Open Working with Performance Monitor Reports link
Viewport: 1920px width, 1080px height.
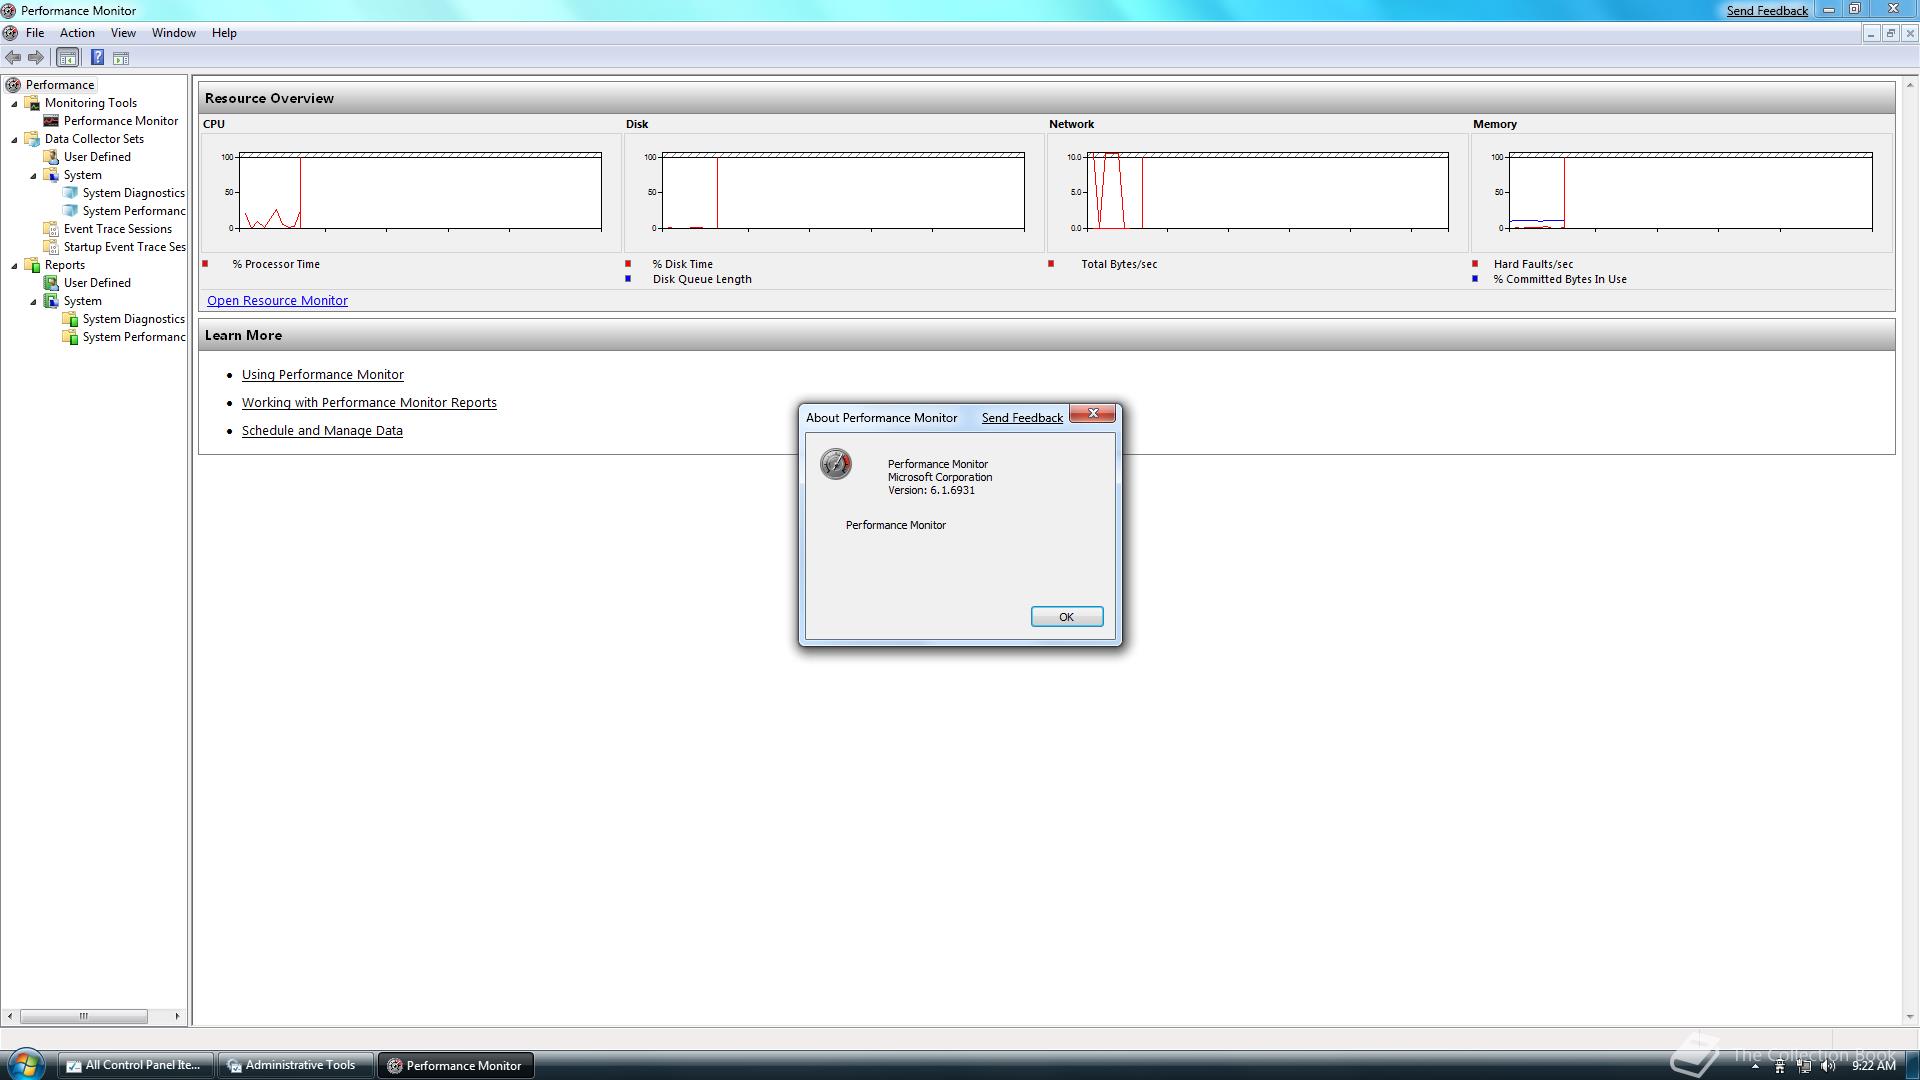(x=369, y=403)
